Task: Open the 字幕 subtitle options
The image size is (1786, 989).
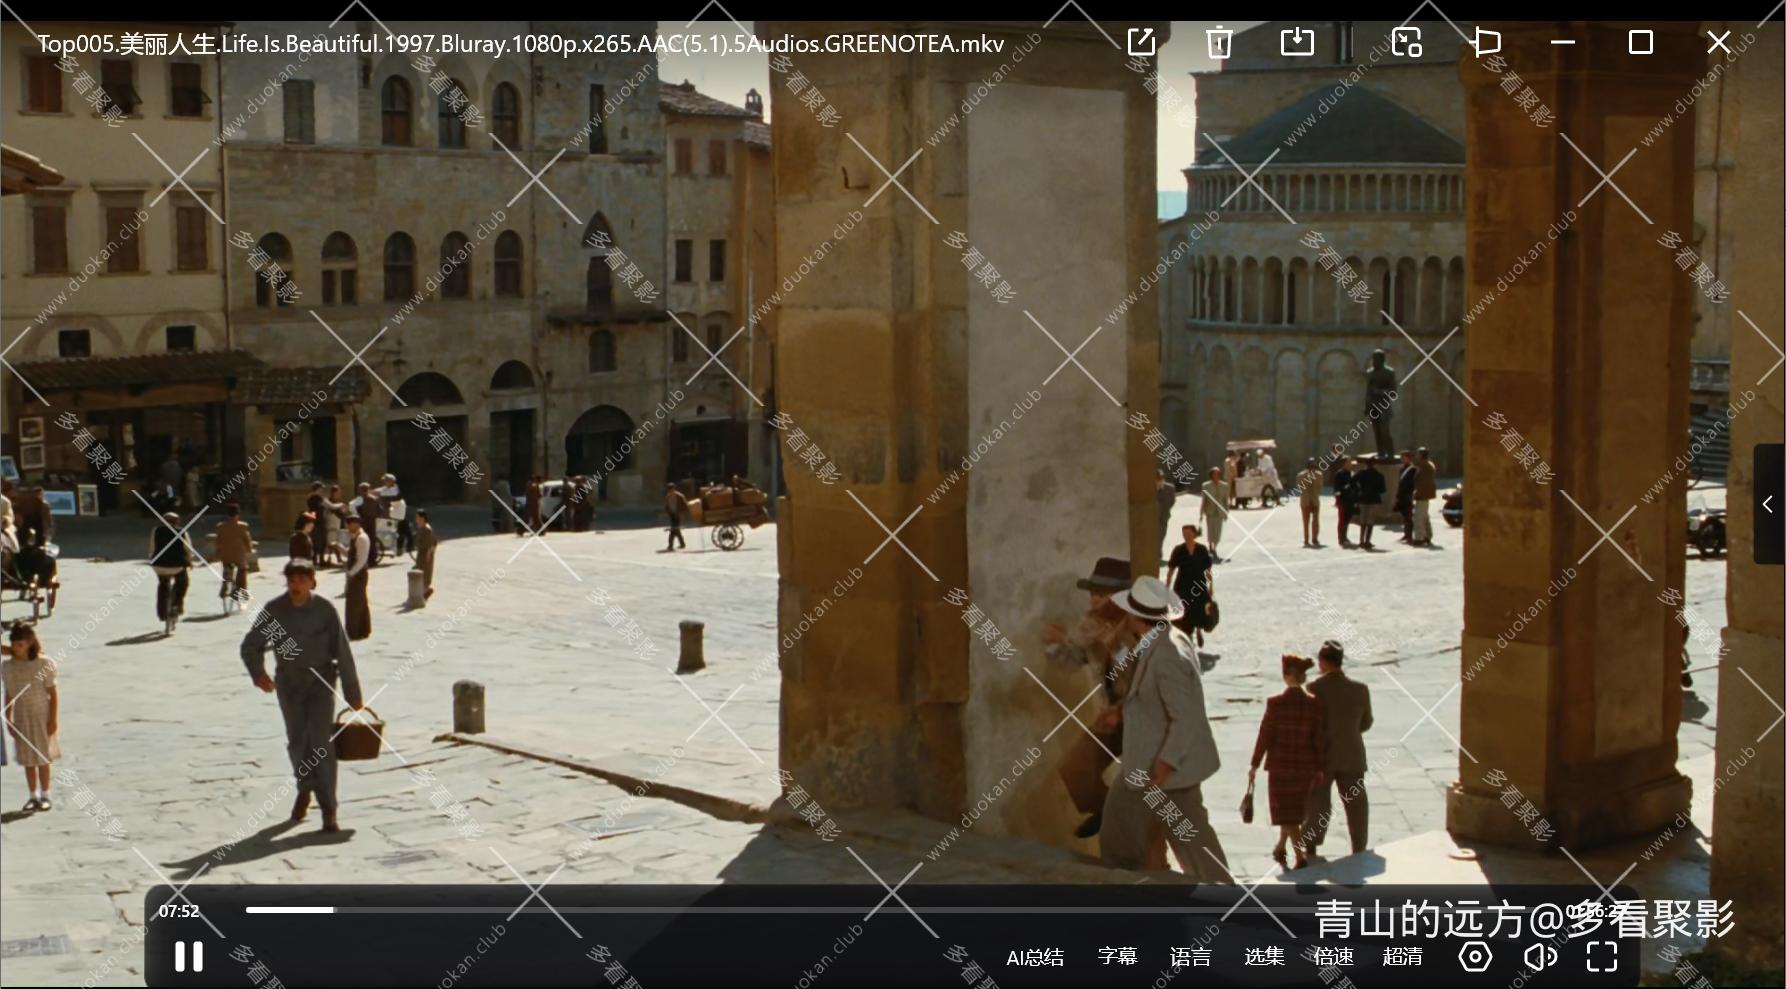Action: [x=1117, y=957]
